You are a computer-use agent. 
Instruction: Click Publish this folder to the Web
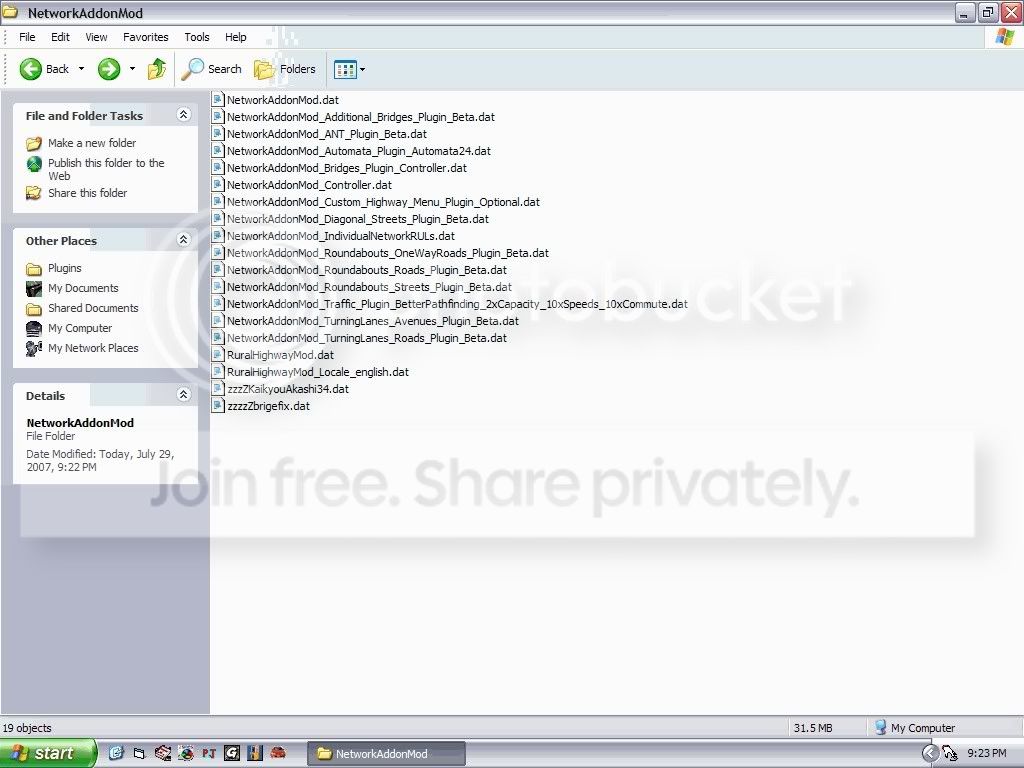106,169
